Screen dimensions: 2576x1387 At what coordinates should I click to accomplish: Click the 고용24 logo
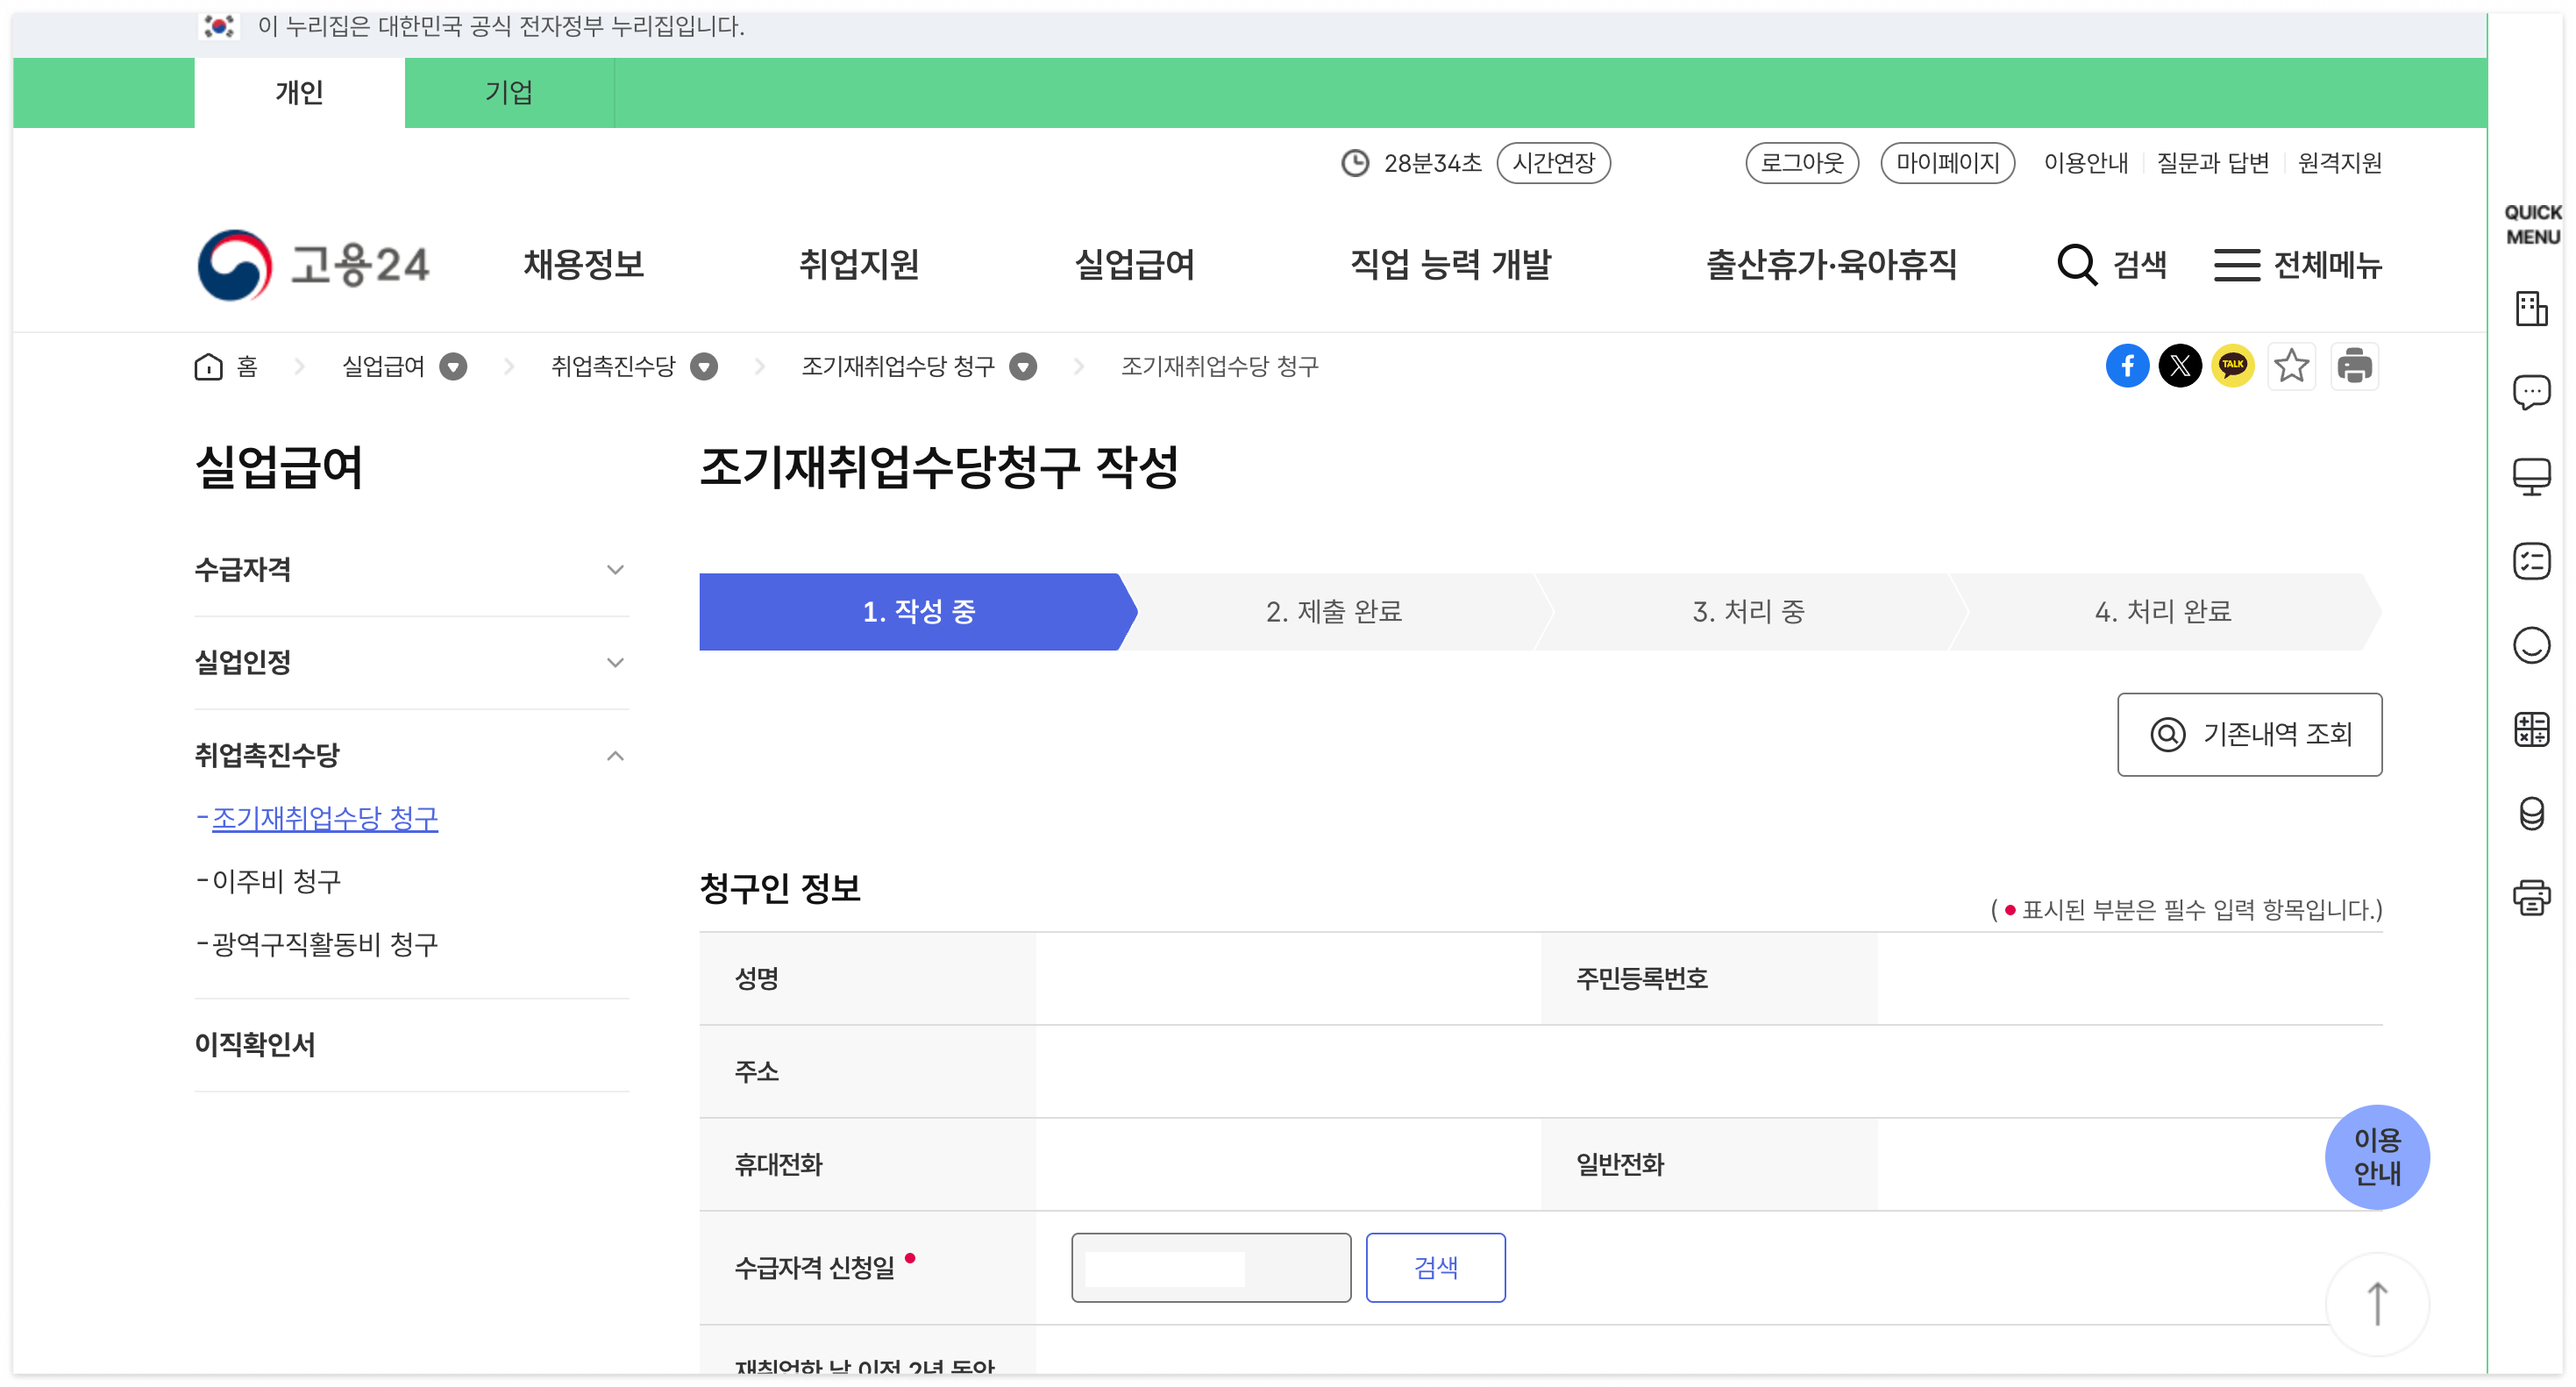pyautogui.click(x=313, y=265)
